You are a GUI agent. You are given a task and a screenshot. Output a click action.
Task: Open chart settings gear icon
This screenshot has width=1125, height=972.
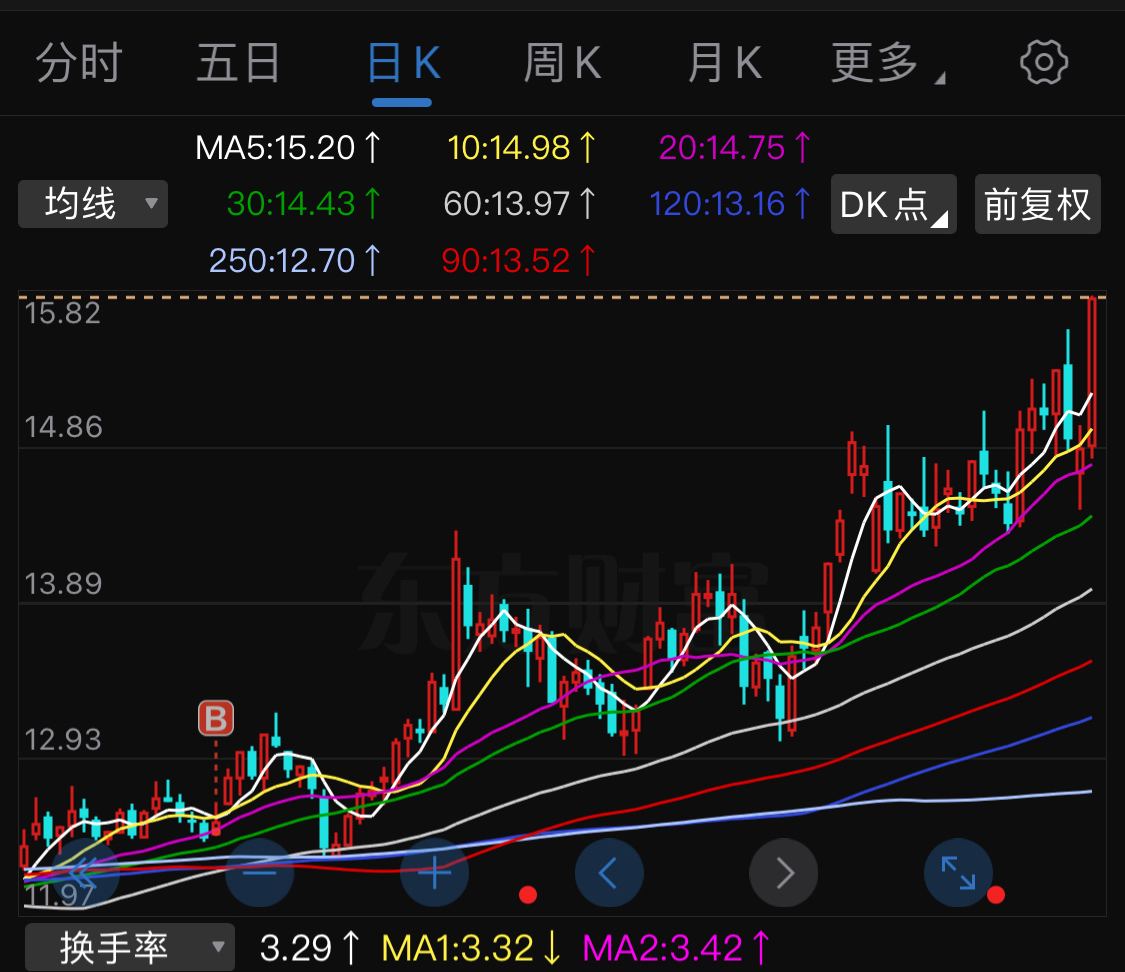1044,63
